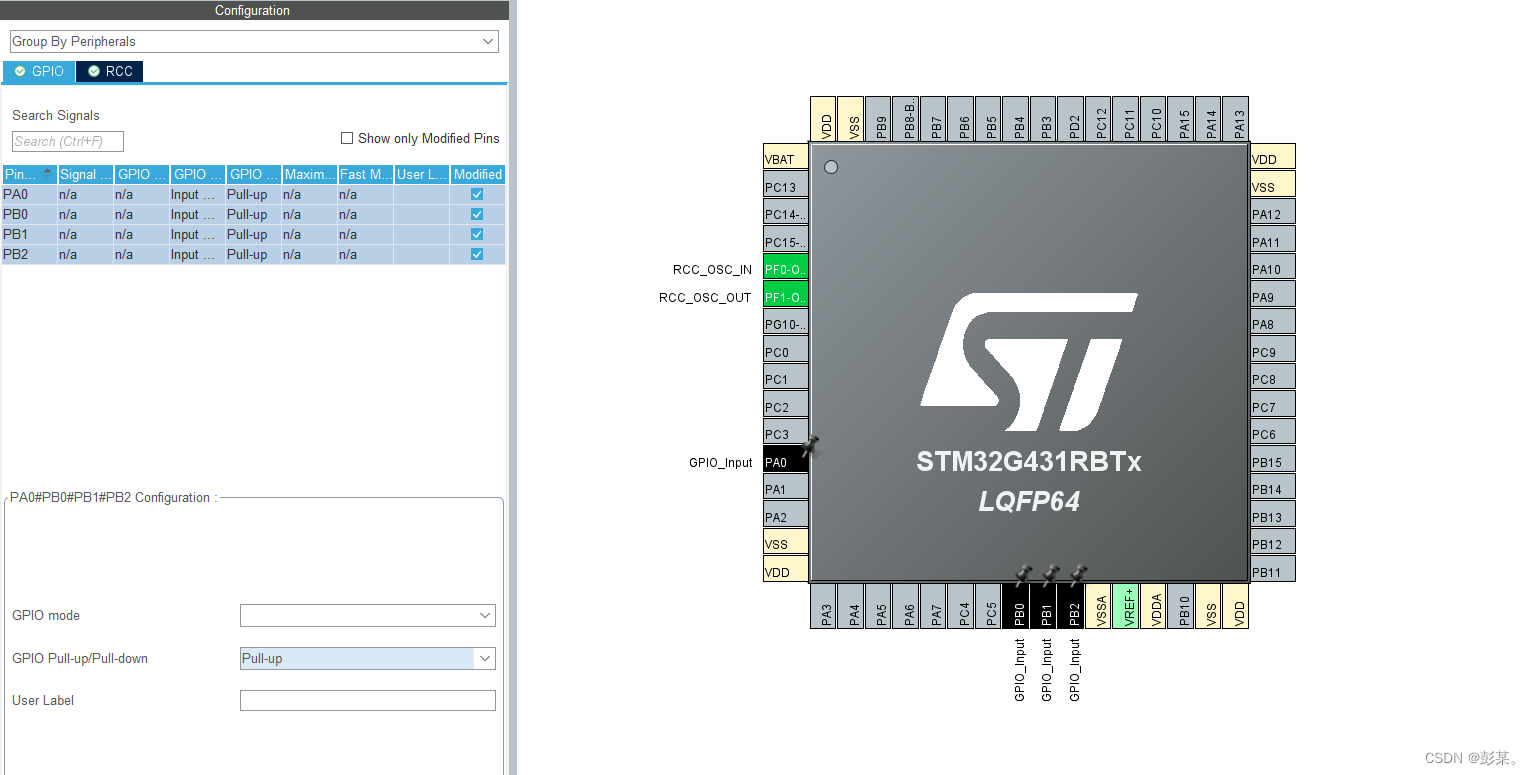1530x775 pixels.
Task: Click the PA12 pin on the right side
Action: coord(1270,212)
